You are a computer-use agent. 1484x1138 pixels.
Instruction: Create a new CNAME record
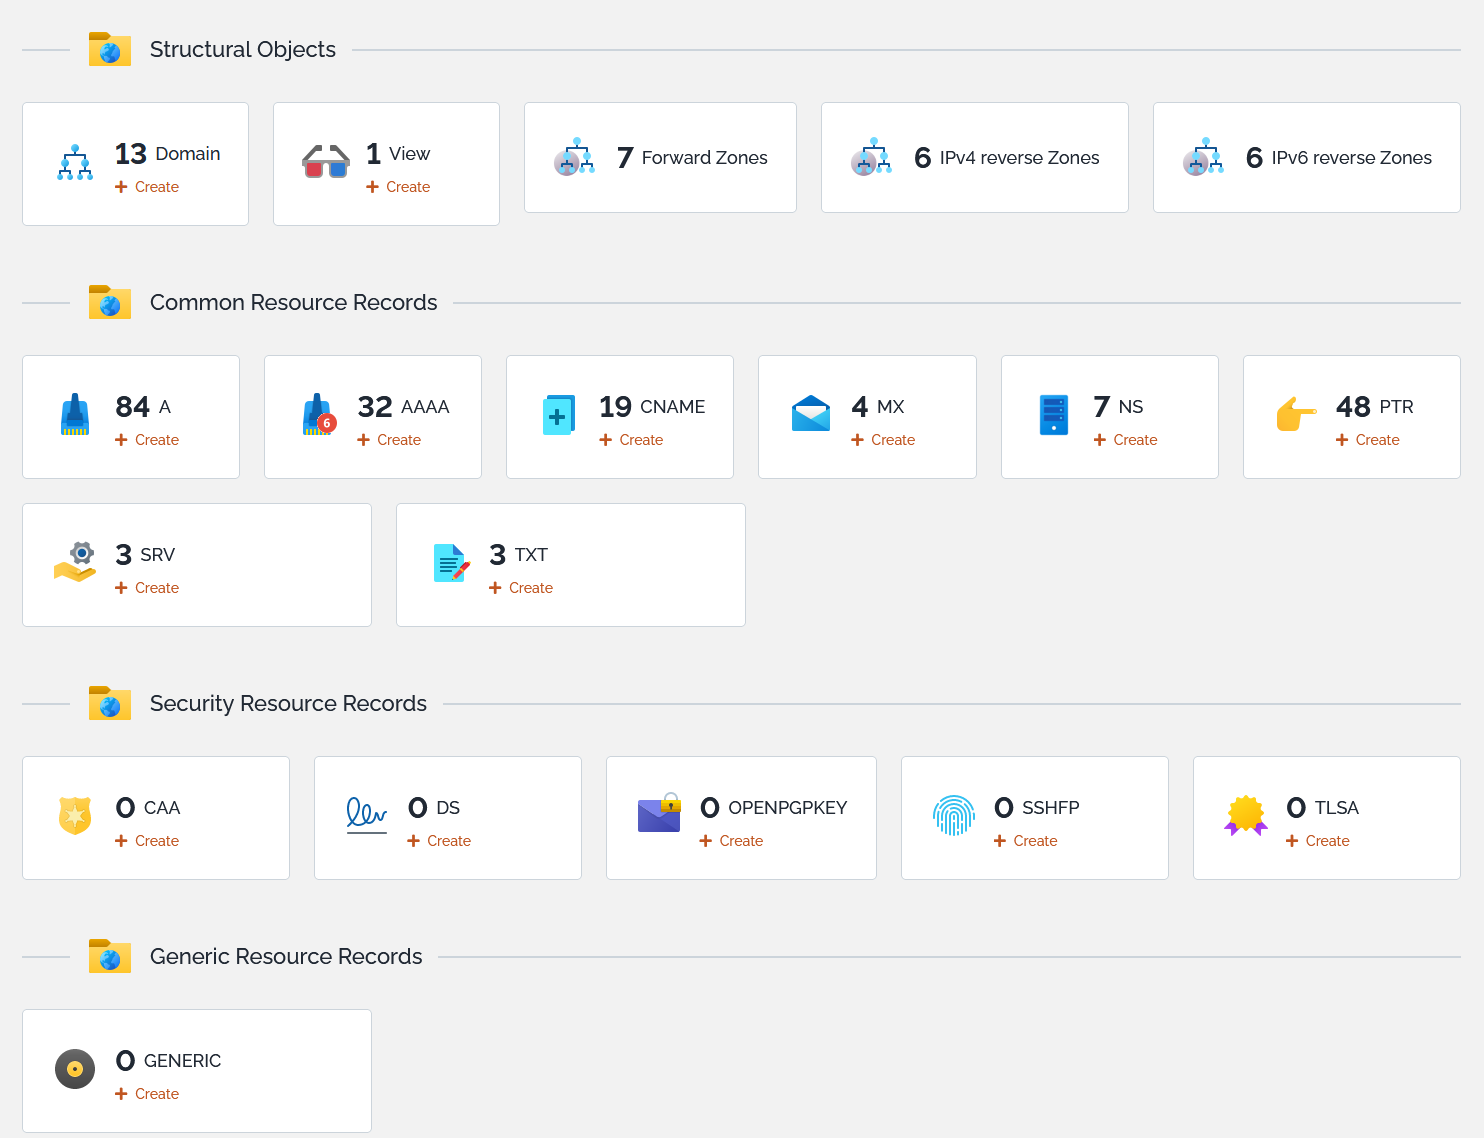click(631, 440)
